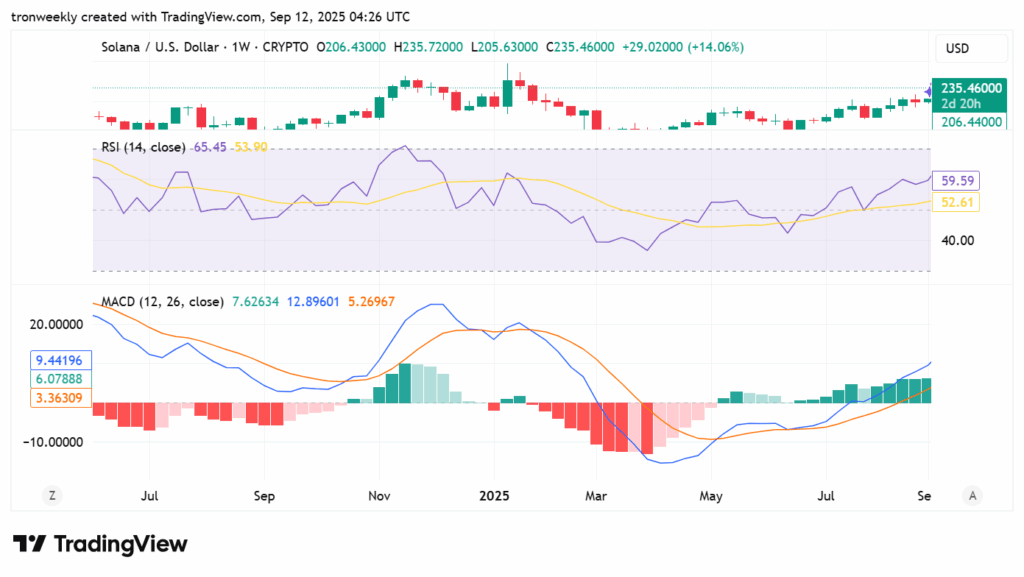Toggle auto scale with the A button

[972, 496]
